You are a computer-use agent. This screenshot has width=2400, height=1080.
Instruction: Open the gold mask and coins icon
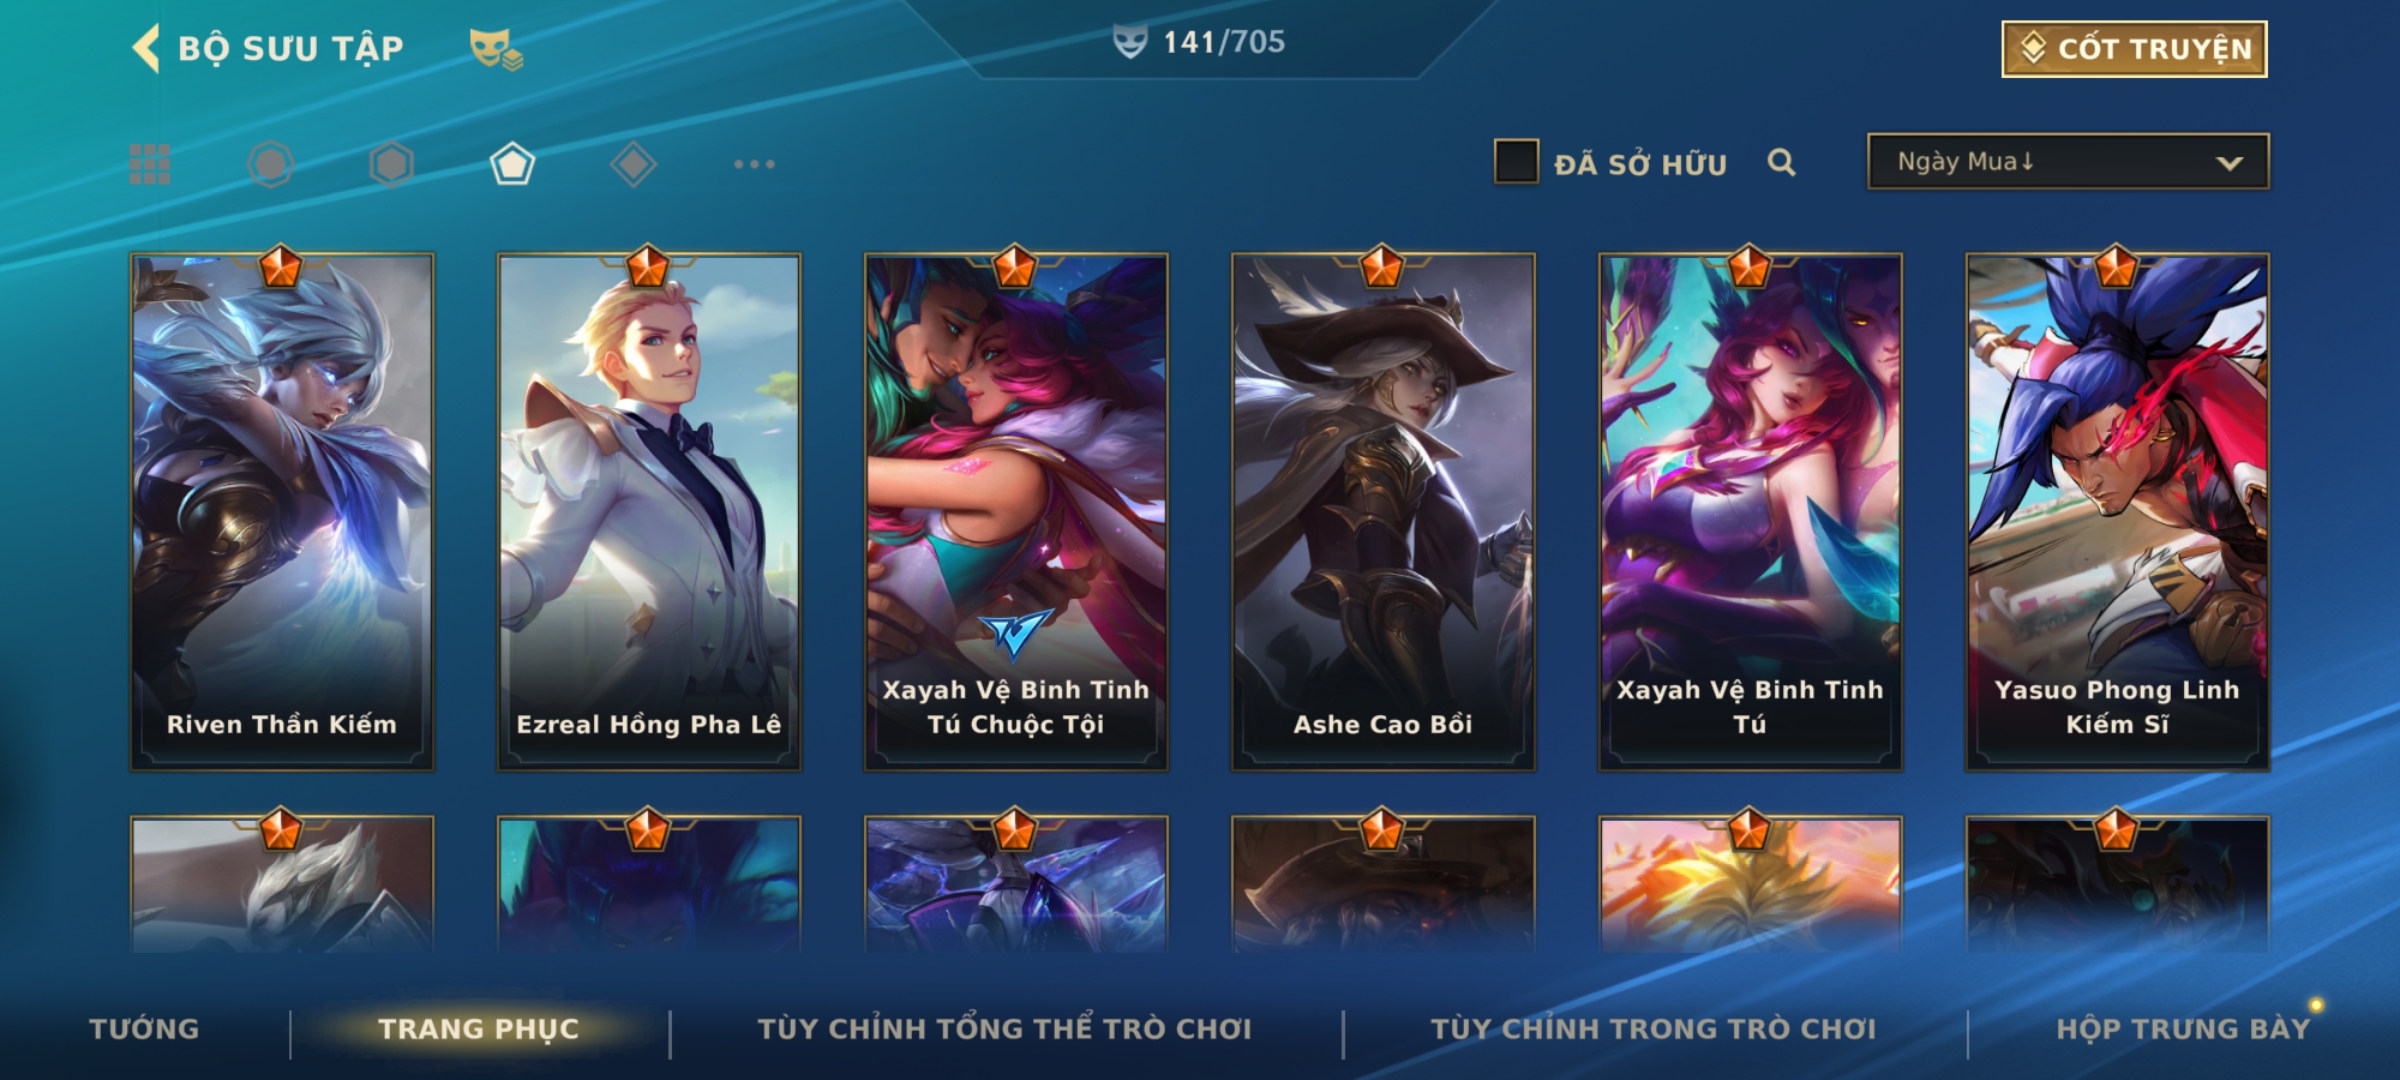coord(496,48)
